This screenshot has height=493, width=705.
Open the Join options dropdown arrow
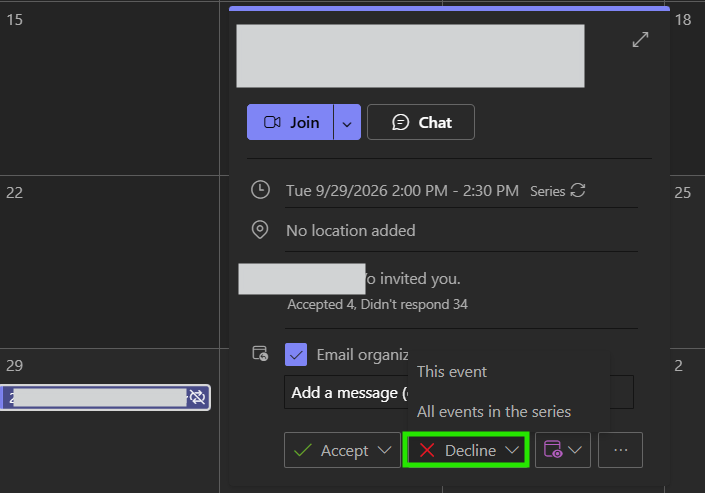(347, 122)
